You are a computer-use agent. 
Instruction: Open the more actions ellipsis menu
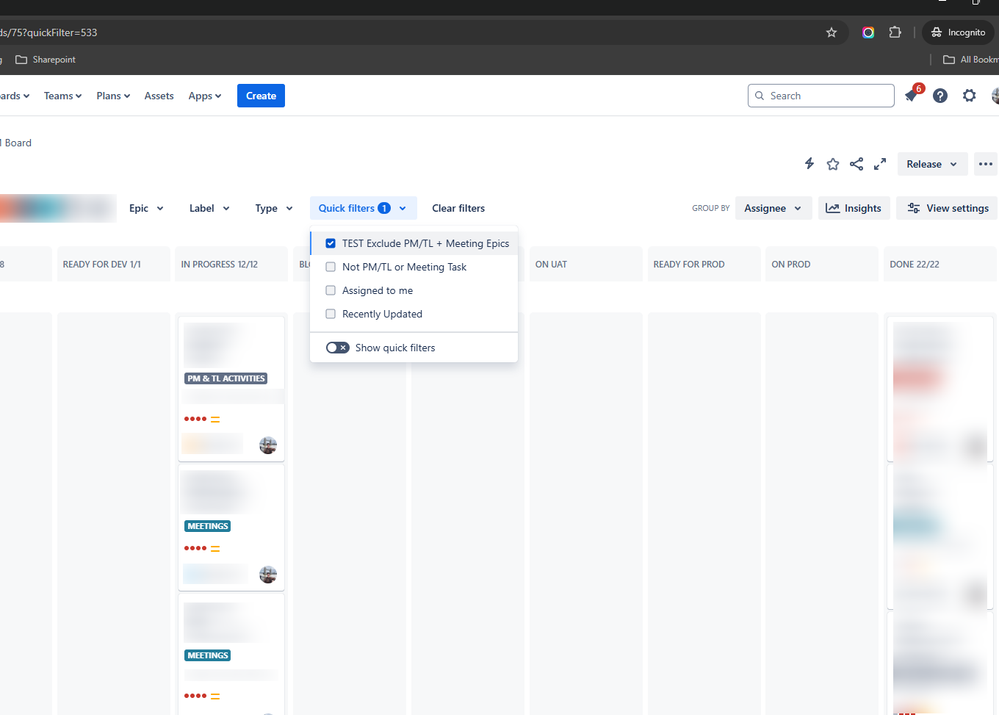tap(985, 164)
